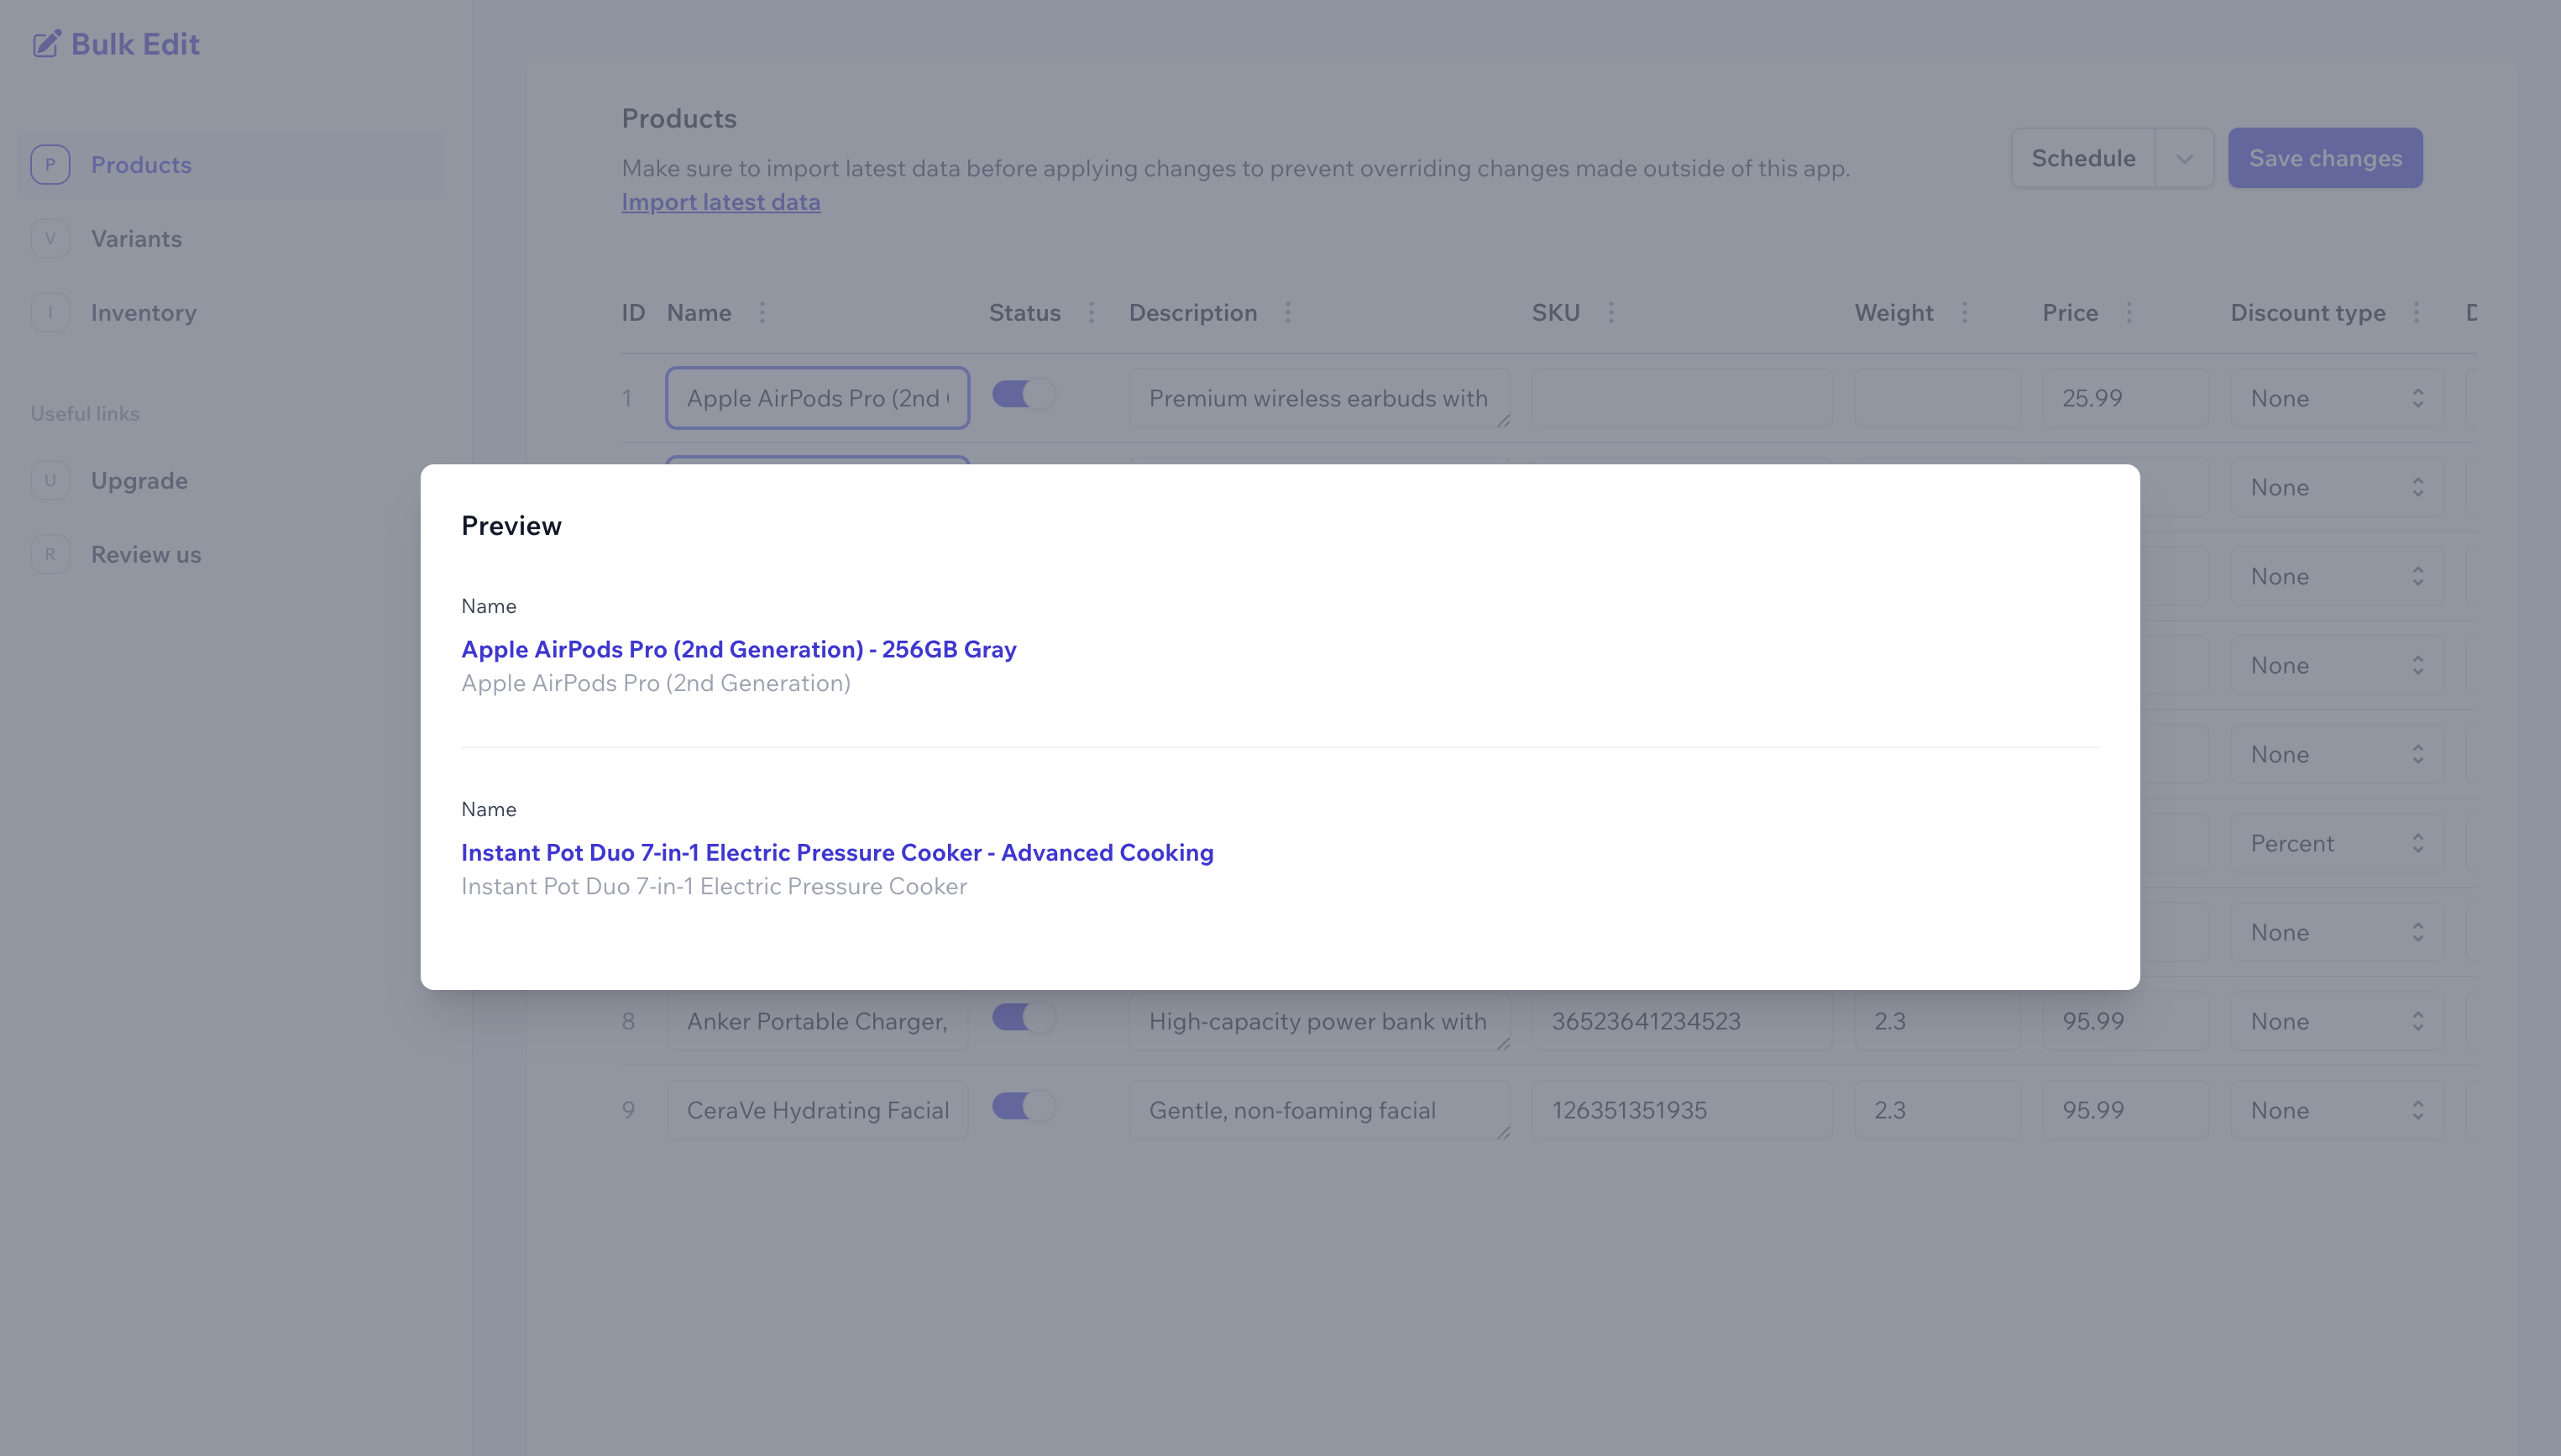Open Discount type column options menu
The width and height of the screenshot is (2561, 1456).
point(2416,313)
